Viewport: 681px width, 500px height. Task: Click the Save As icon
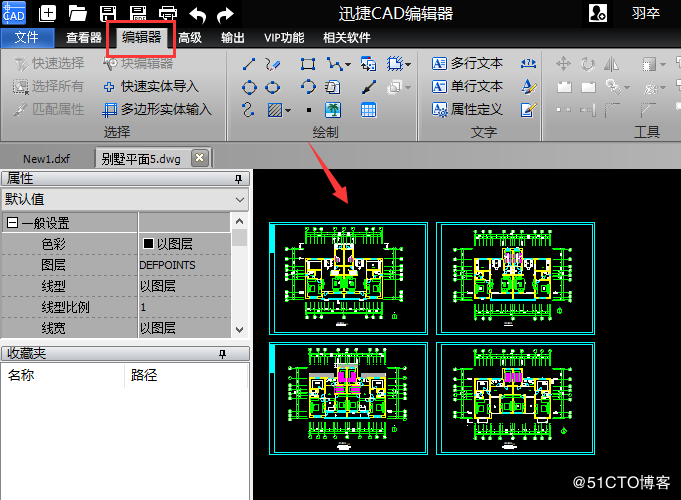click(138, 14)
